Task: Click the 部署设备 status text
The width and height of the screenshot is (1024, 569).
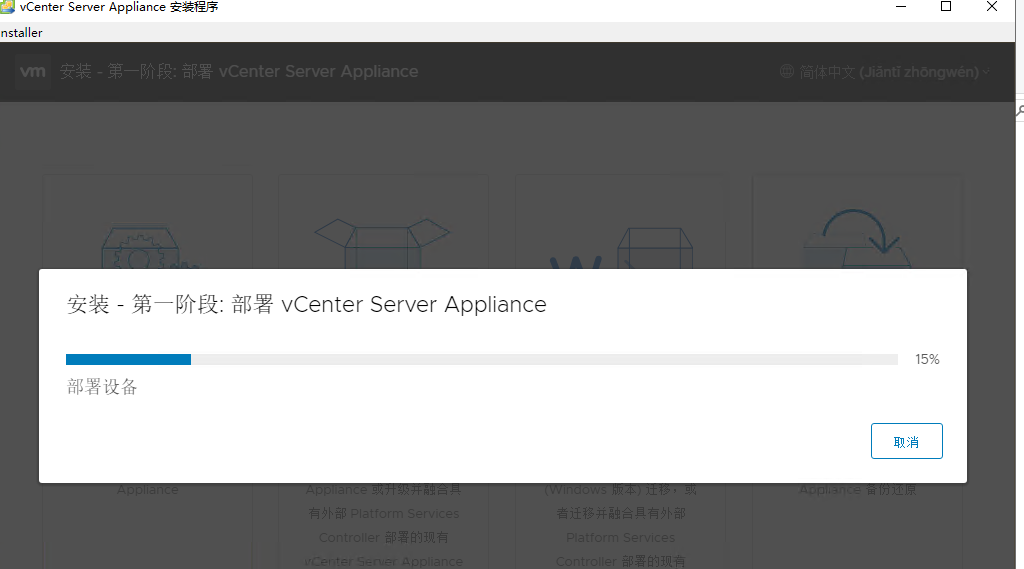Action: click(x=102, y=387)
